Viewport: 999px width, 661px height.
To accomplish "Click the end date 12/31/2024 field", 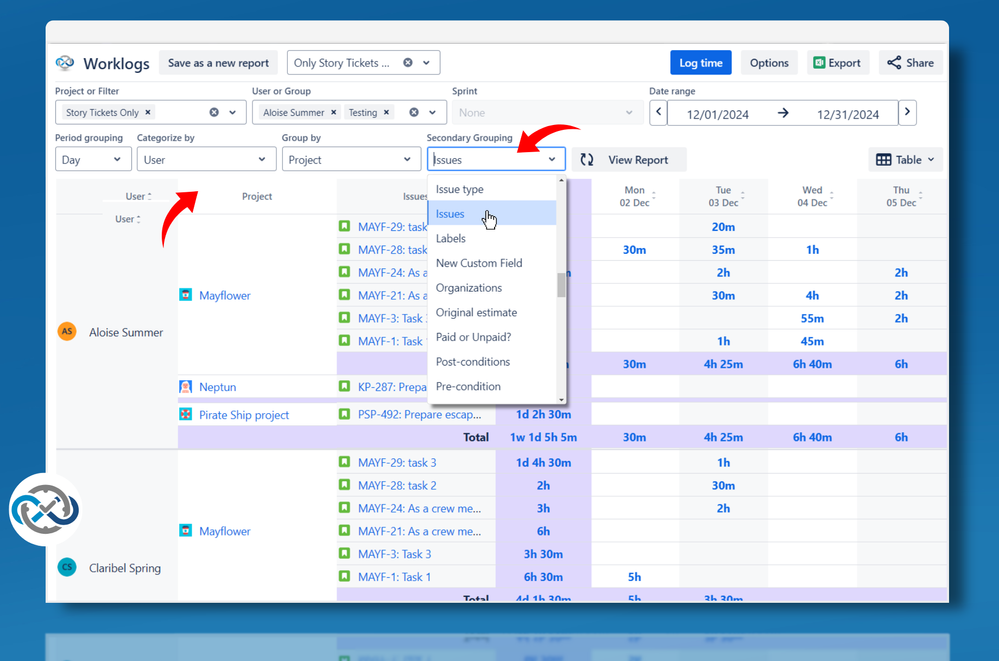I will 848,114.
